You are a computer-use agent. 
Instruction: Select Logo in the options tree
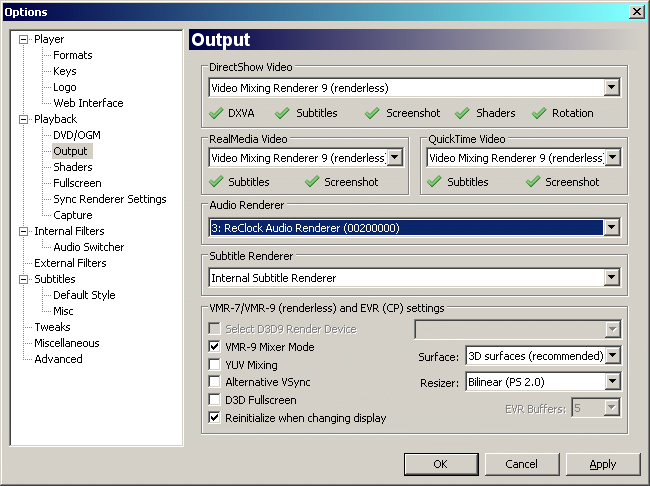tap(65, 87)
